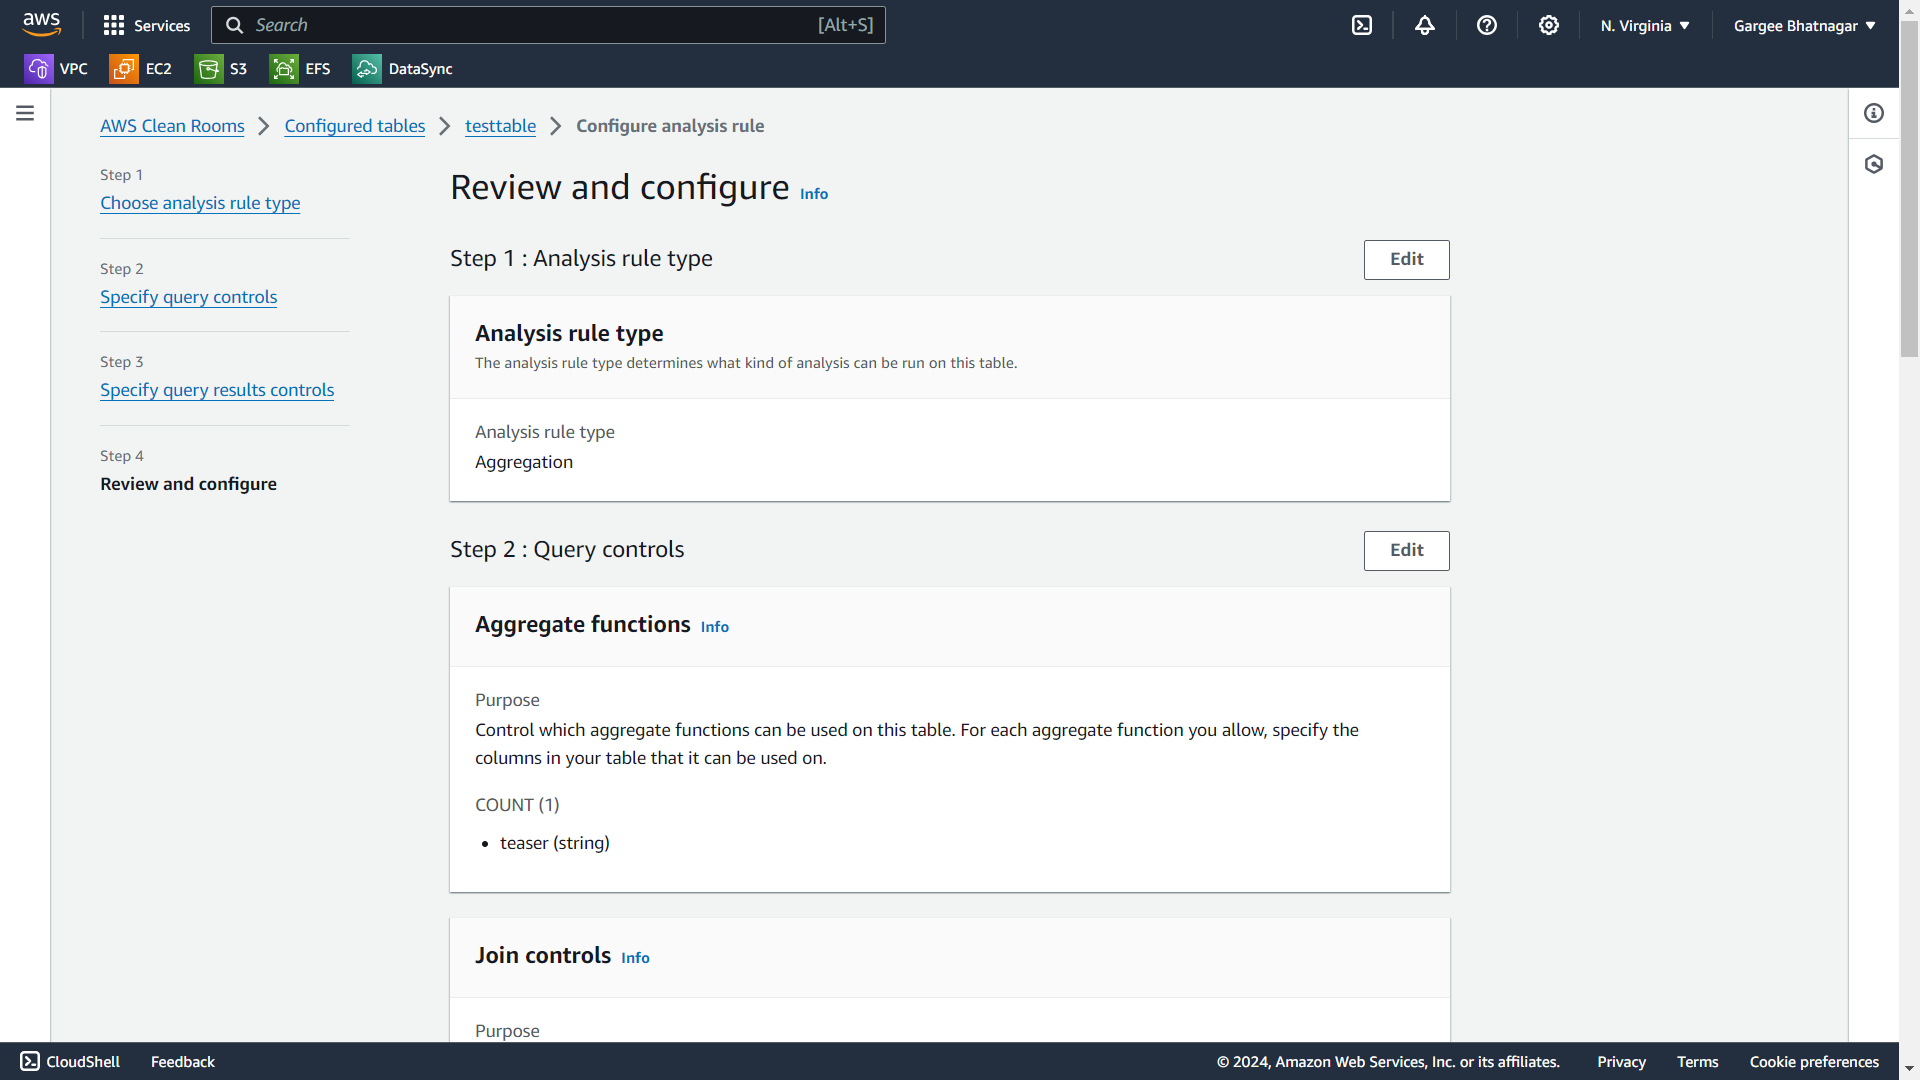The width and height of the screenshot is (1920, 1080).
Task: Open the notifications bell
Action: [x=1425, y=25]
